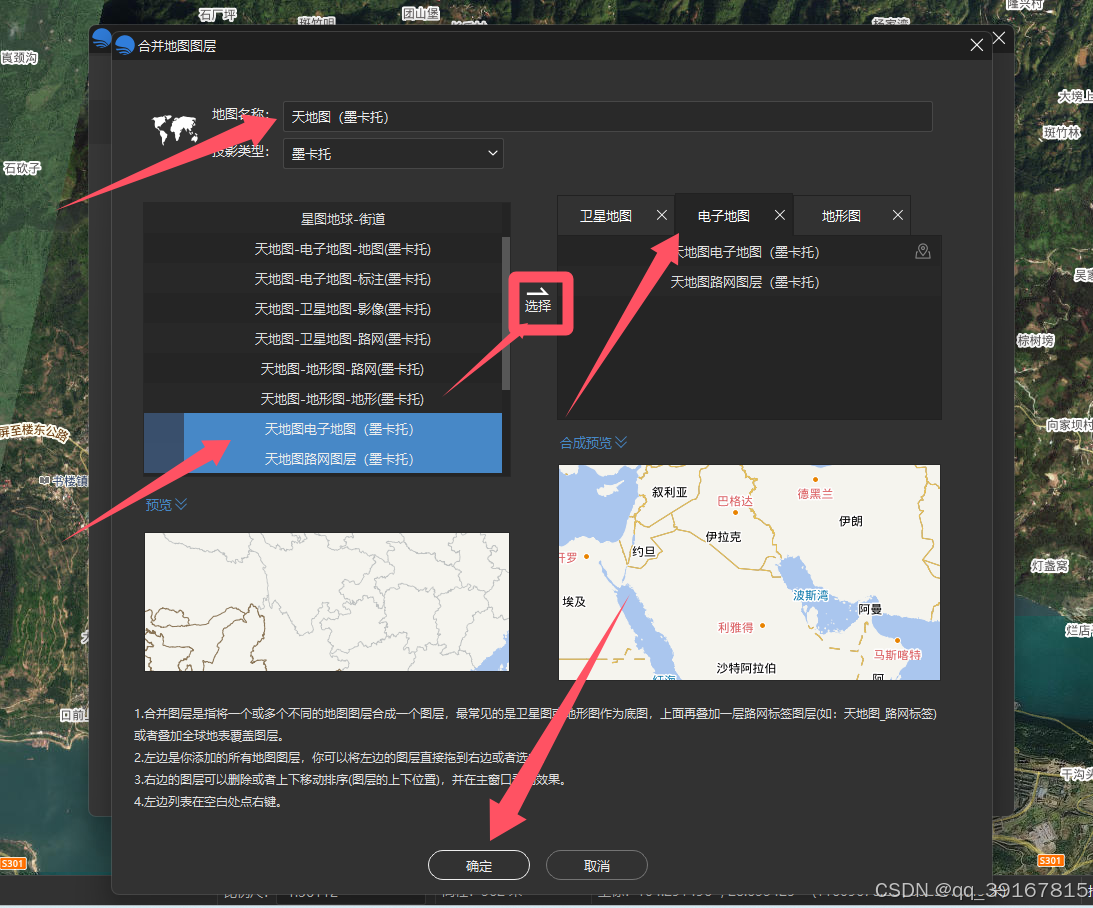
Task: Select 天地图-卫星地图-路网(墨卡托) layer
Action: pos(323,339)
